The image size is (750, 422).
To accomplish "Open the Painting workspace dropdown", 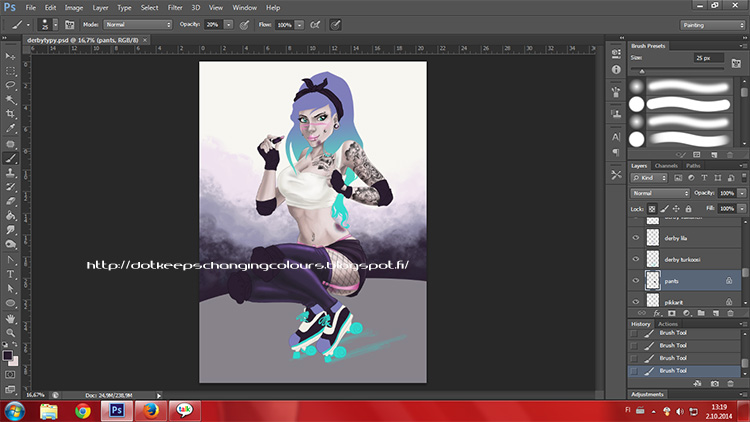I will 713,25.
